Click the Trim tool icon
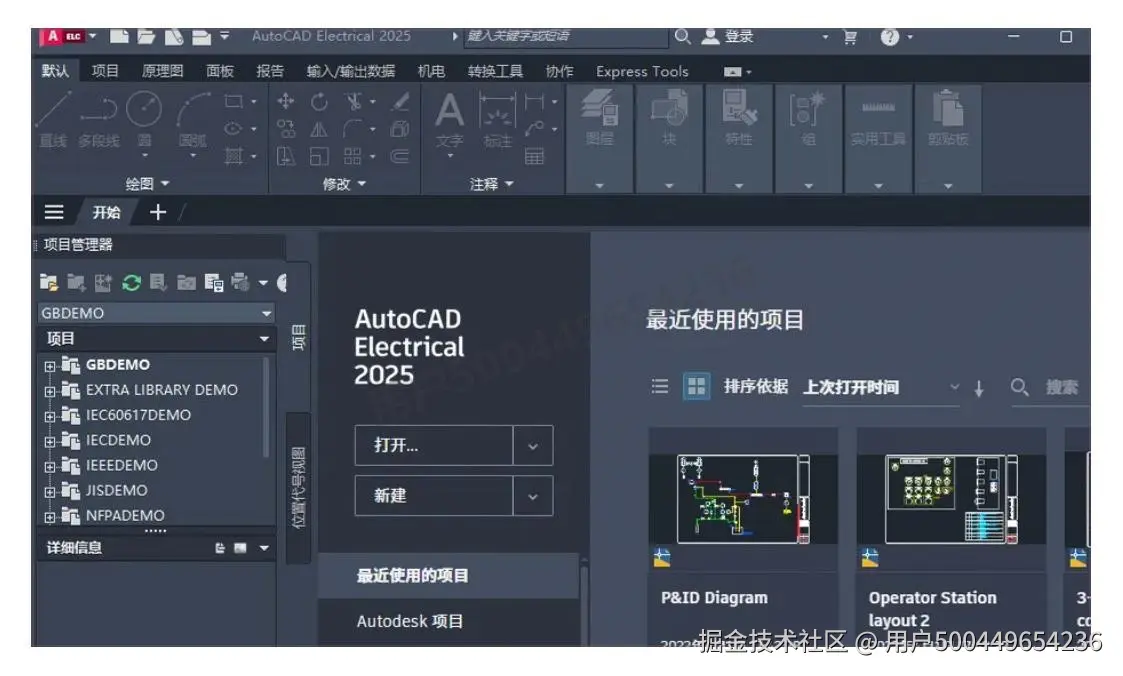Image resolution: width=1123 pixels, height=676 pixels. click(353, 102)
